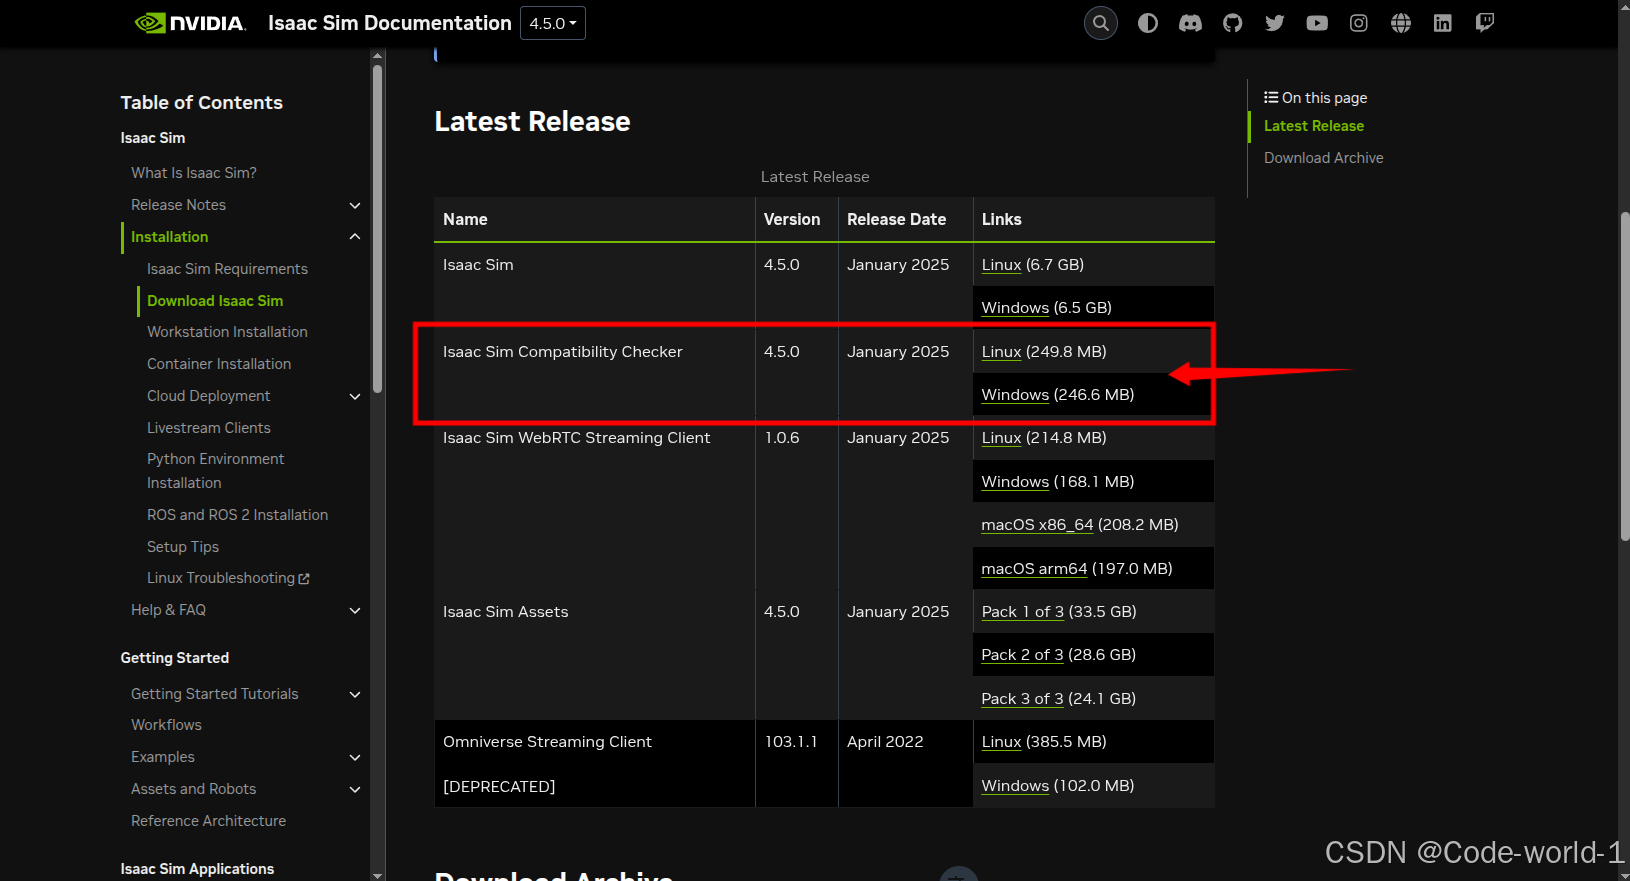
Task: Expand the Cloud Deployment chevron
Action: pyautogui.click(x=355, y=396)
